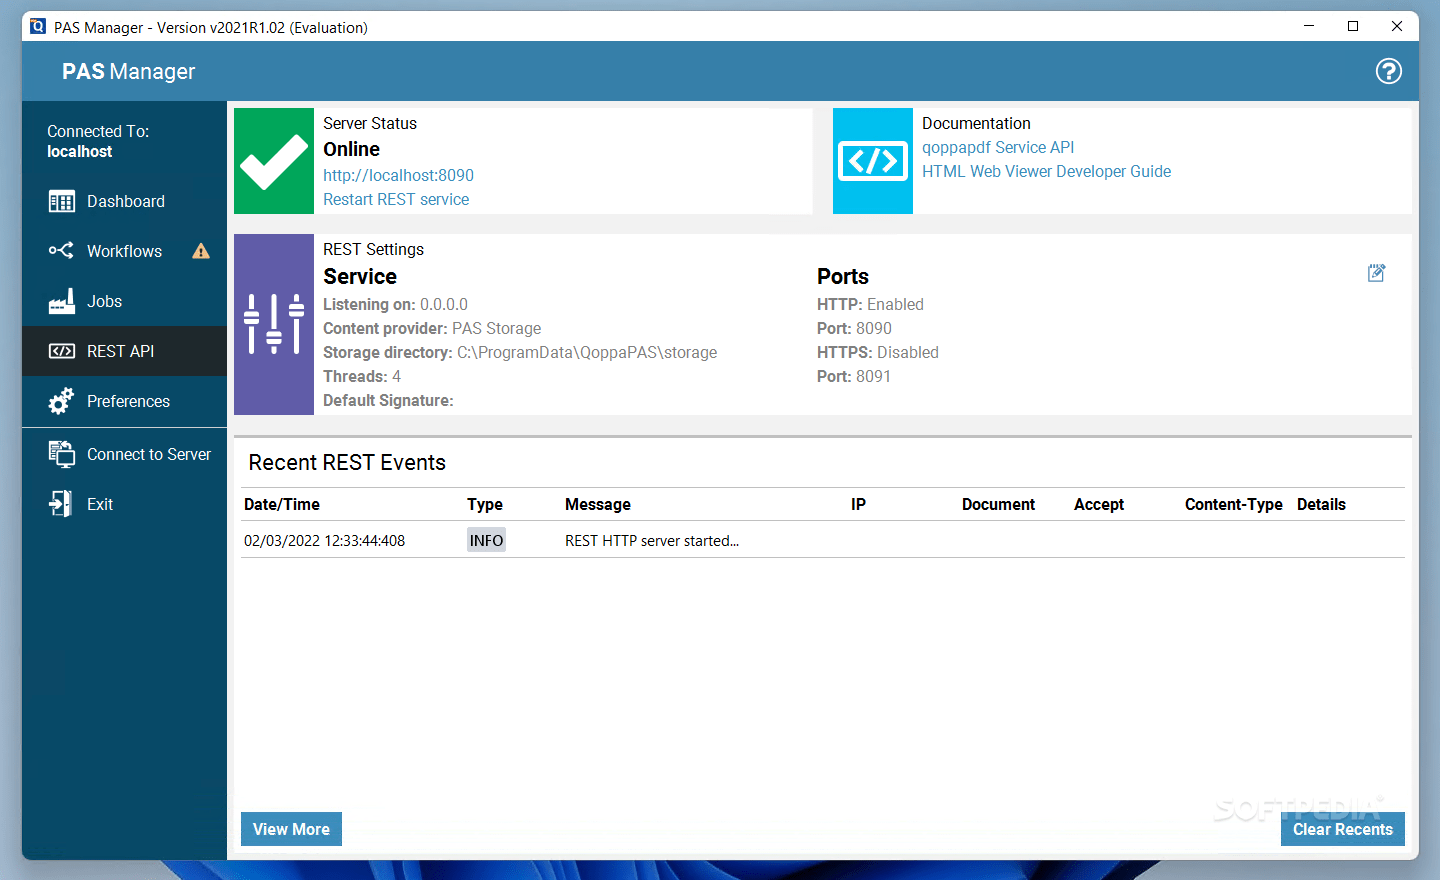Screen dimensions: 1440x880
Task: Click the Storage directory path text
Action: [x=587, y=352]
